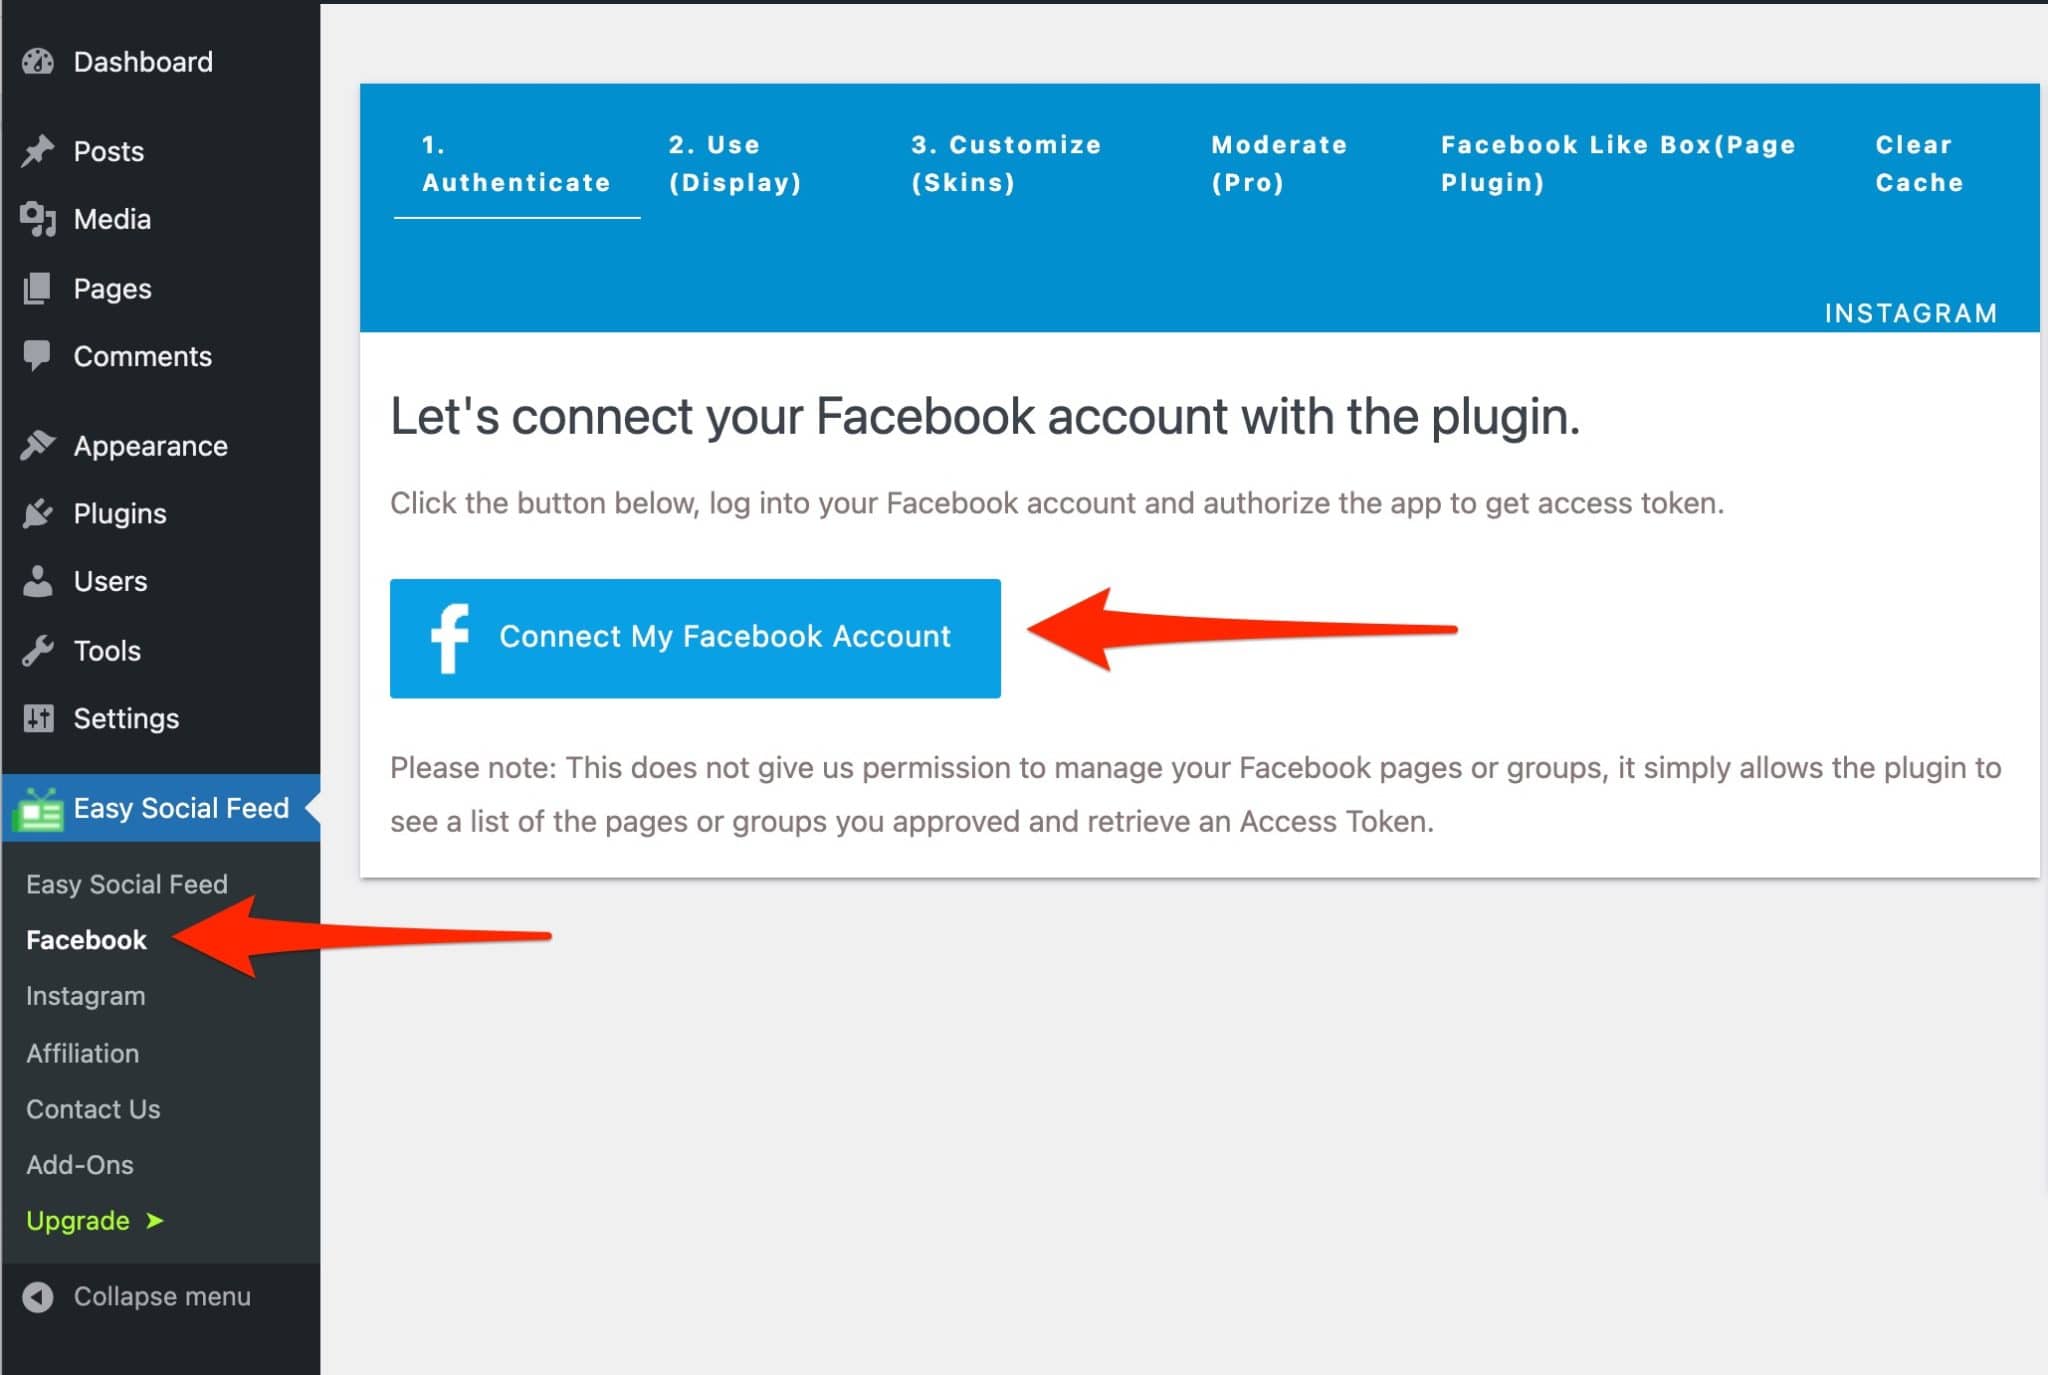Select Facebook in the Easy Social Feed submenu
The width and height of the screenshot is (2048, 1375).
85,940
